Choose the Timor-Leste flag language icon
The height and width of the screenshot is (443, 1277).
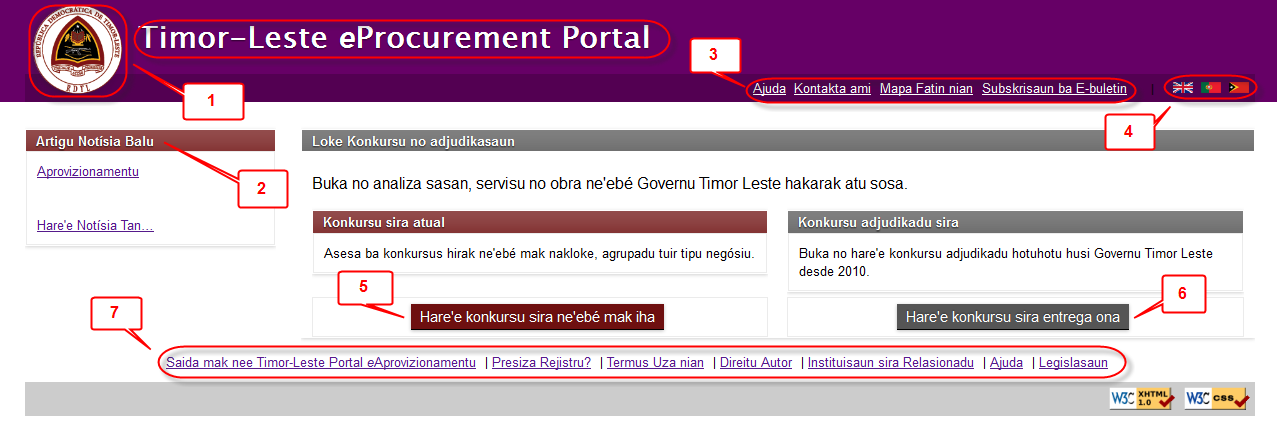point(1239,88)
